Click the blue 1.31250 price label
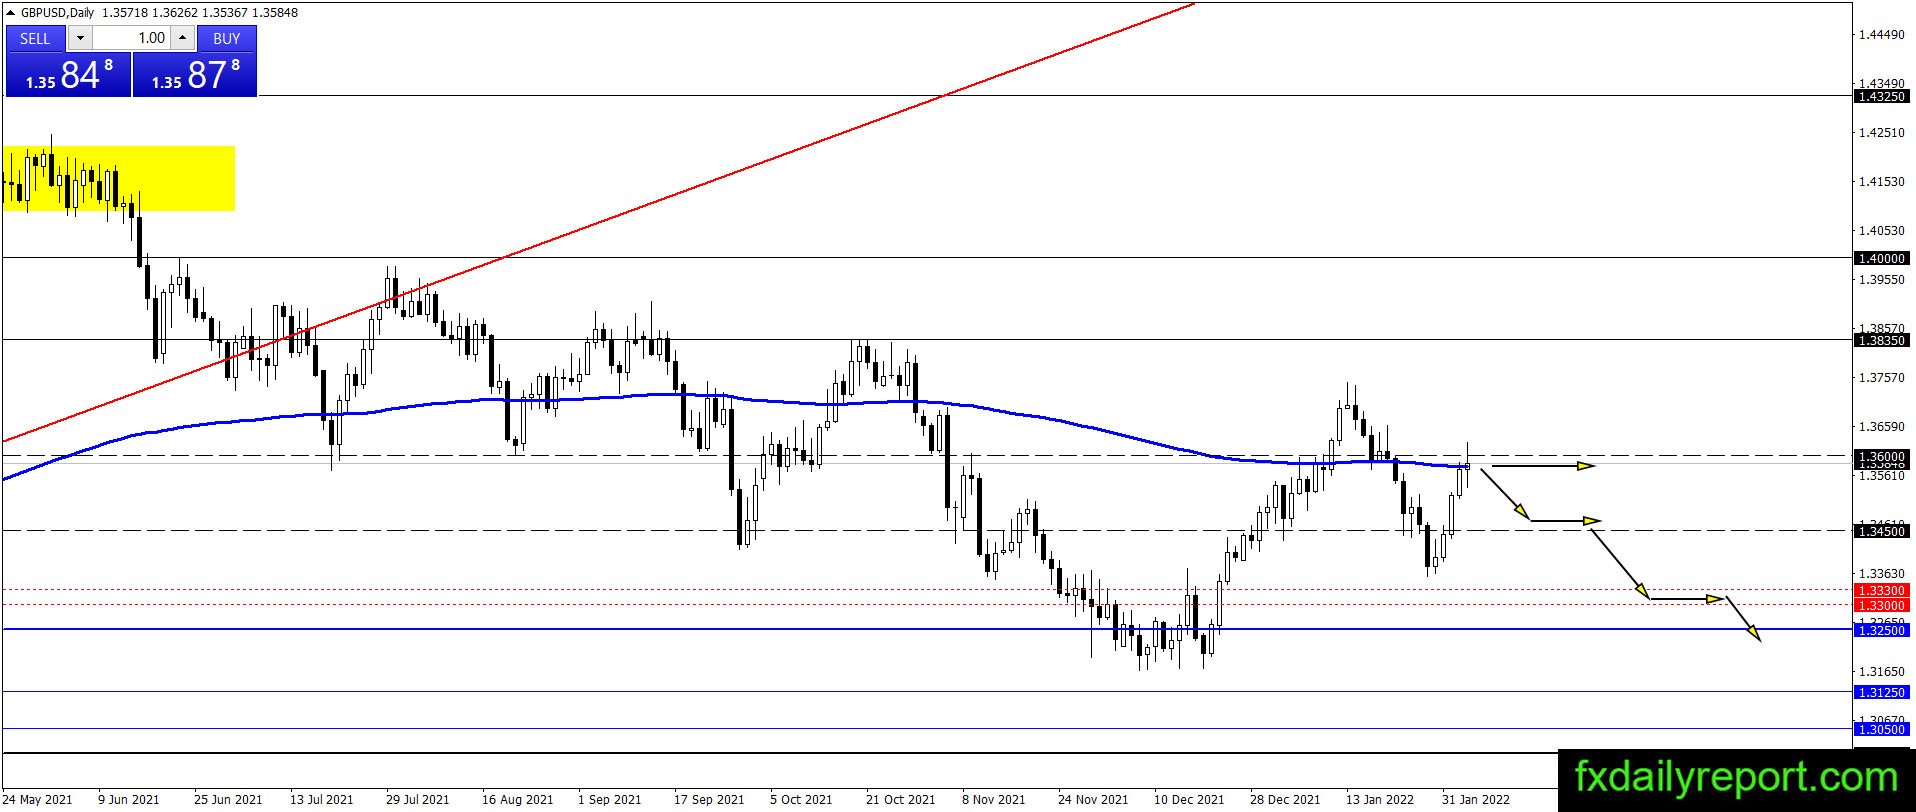 [x=1881, y=692]
